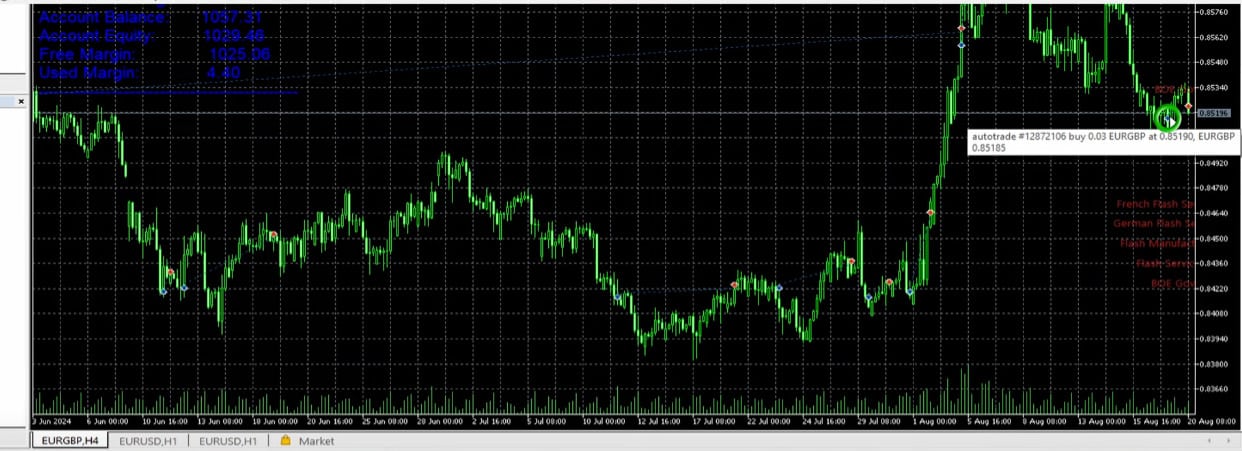
Task: Click the Flash Manufac news event label
Action: (1156, 243)
